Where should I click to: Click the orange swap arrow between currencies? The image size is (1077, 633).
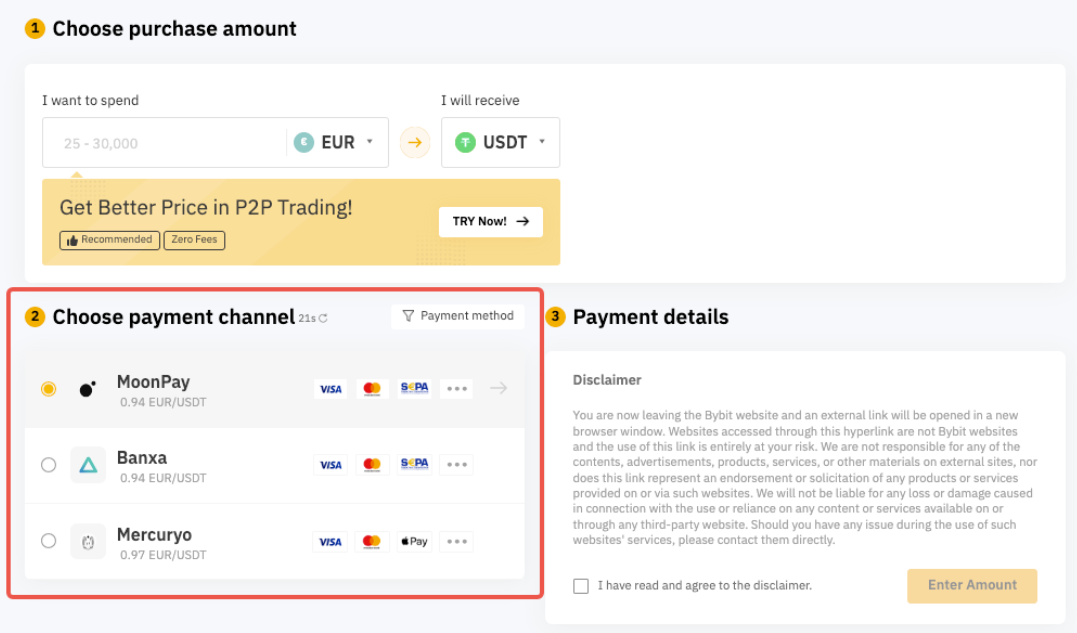[x=414, y=143]
